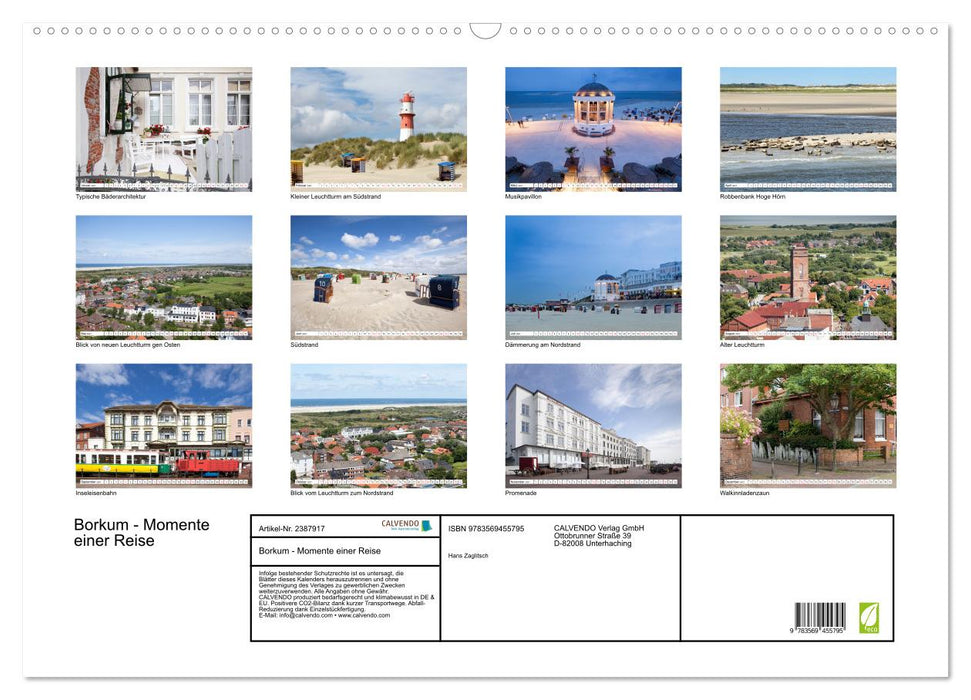Screen dimensions: 971x700
Task: Click the author name 'Hans Zaglitsch'
Action: [468, 556]
